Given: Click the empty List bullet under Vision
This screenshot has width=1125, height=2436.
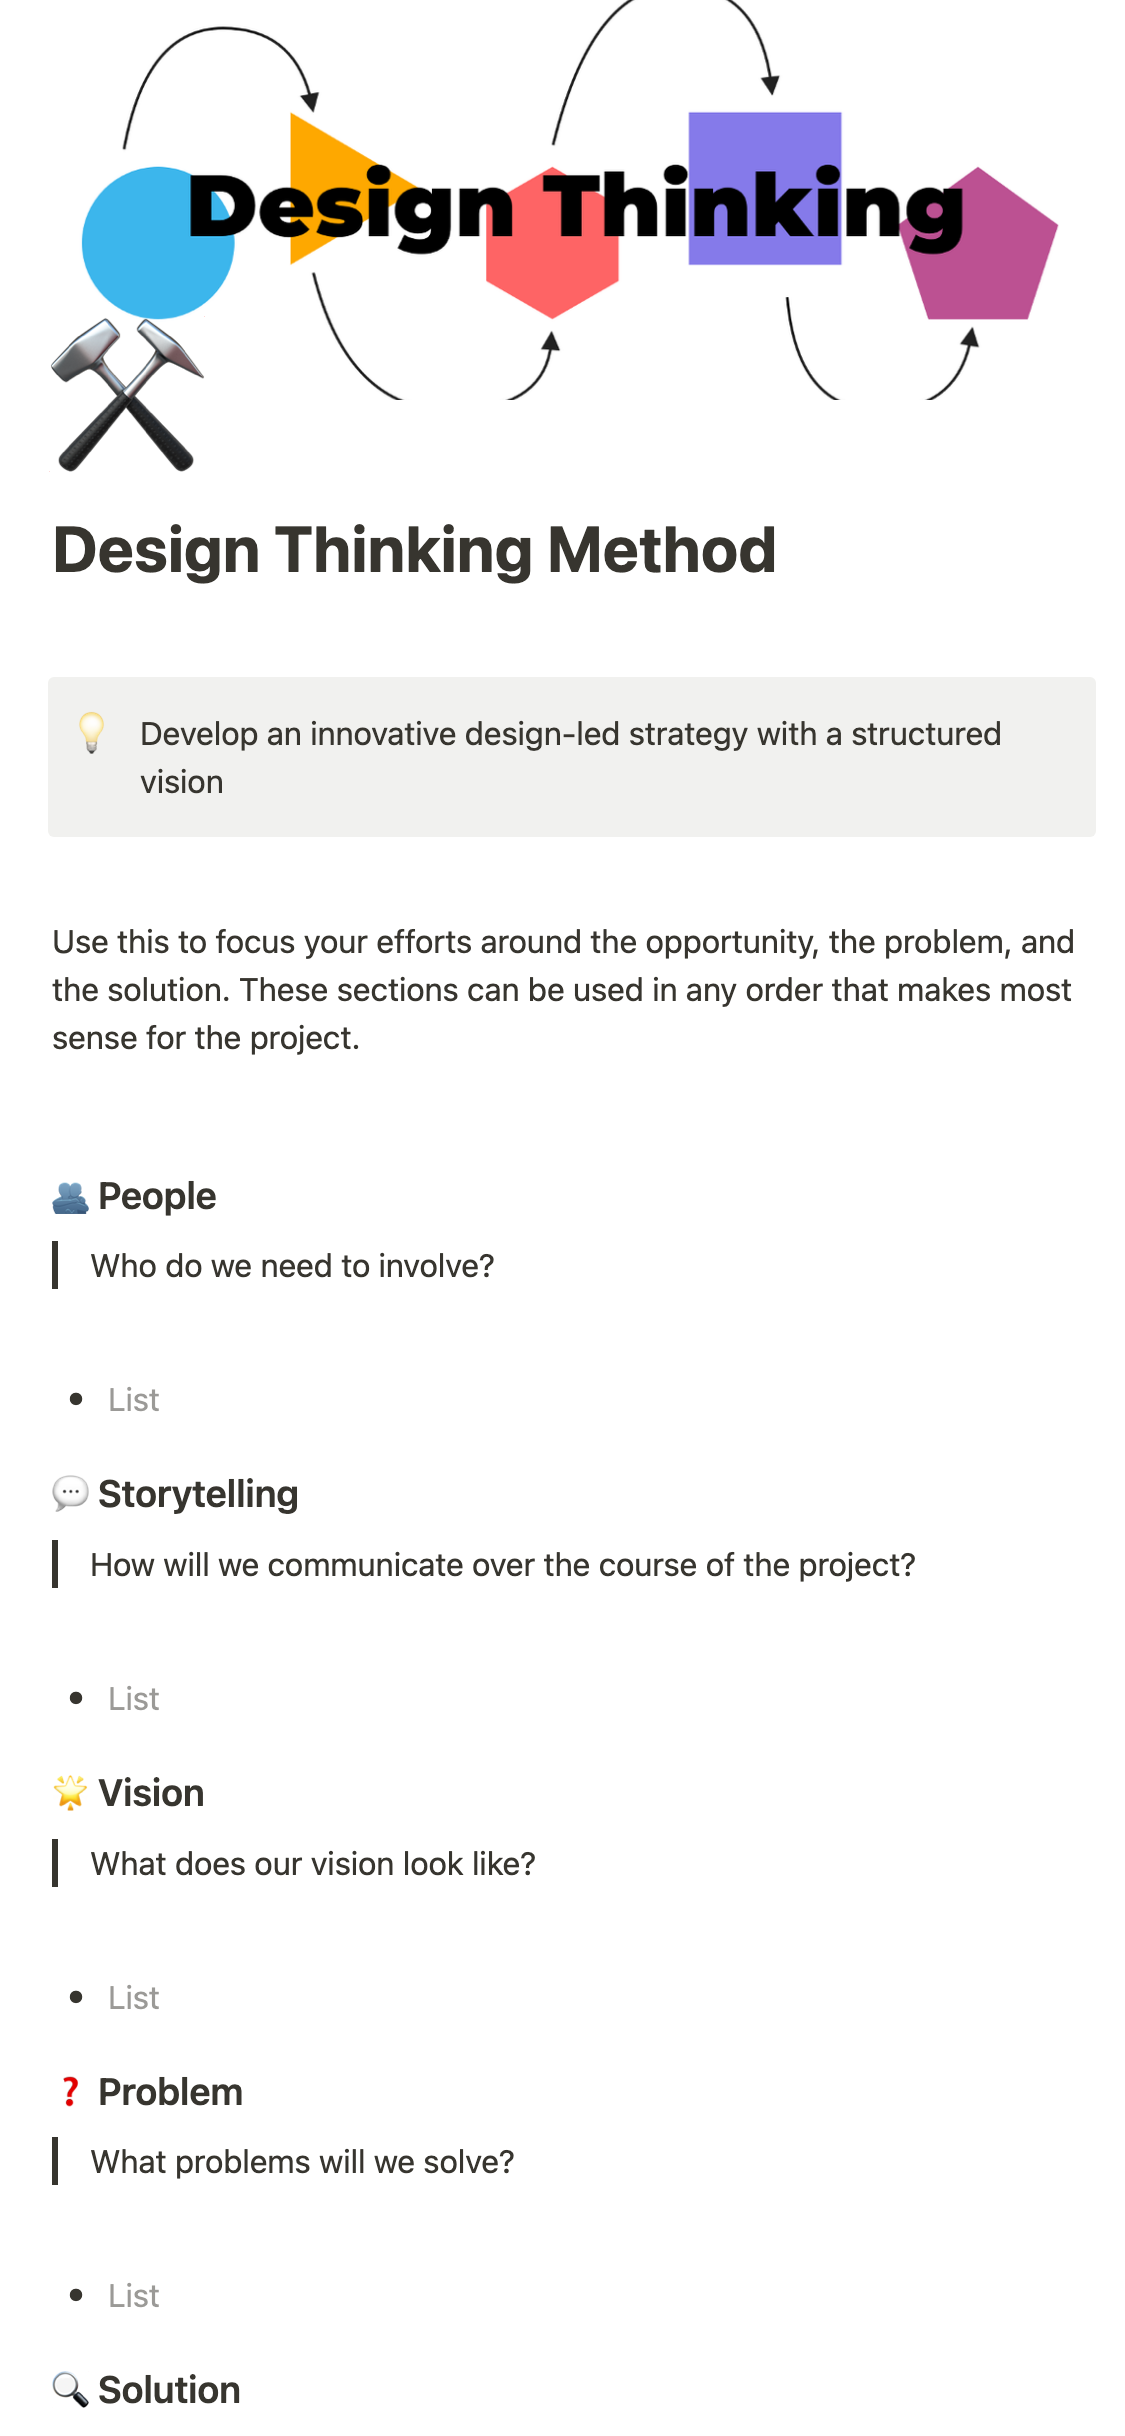Looking at the screenshot, I should [134, 1998].
